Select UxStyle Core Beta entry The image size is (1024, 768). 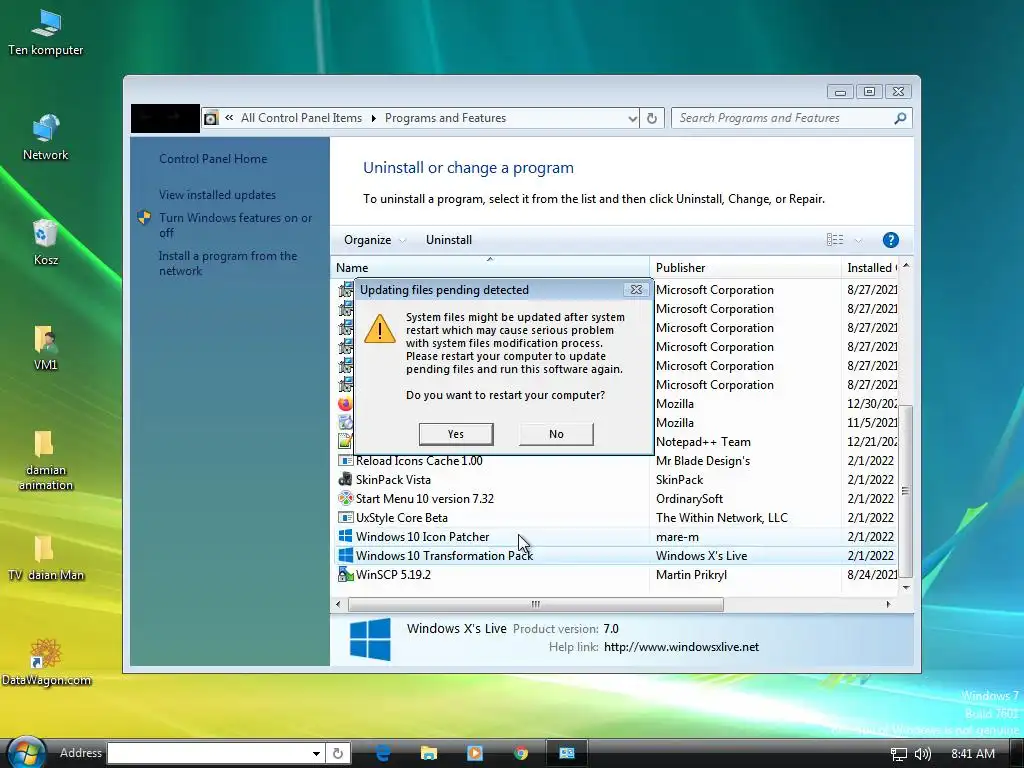point(402,517)
